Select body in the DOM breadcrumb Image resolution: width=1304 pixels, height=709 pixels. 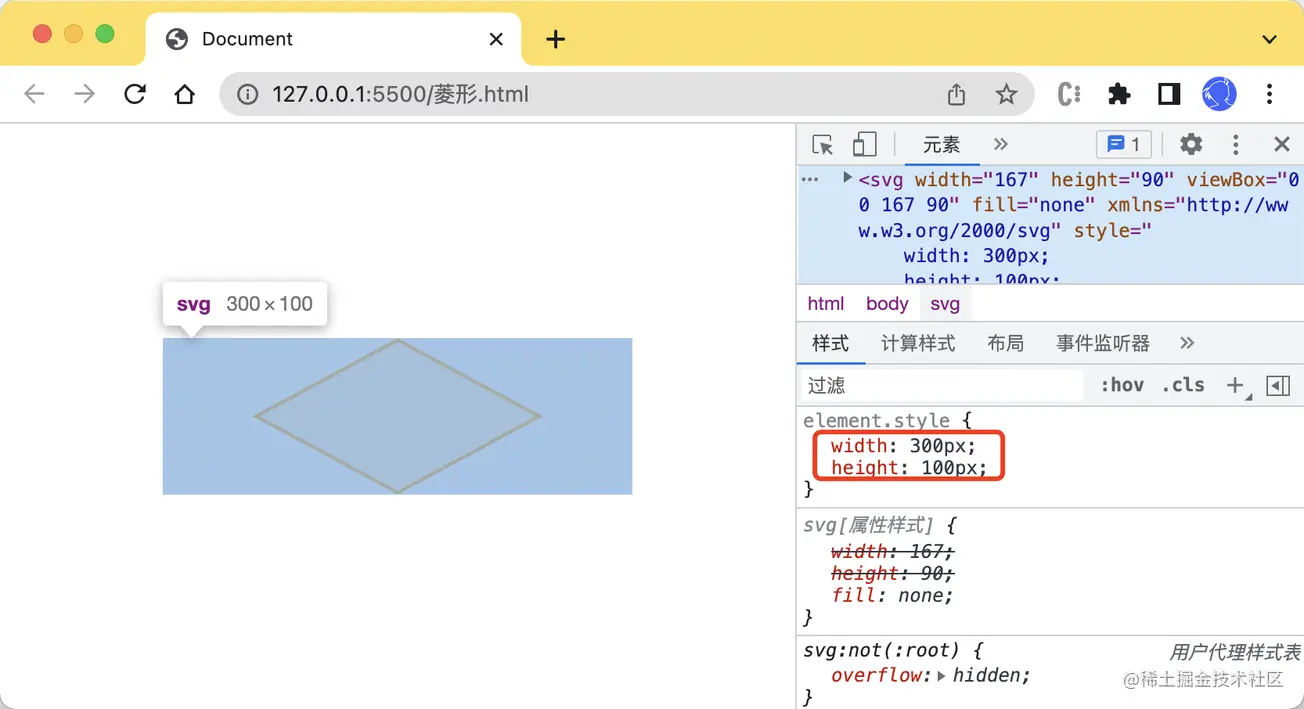tap(886, 303)
